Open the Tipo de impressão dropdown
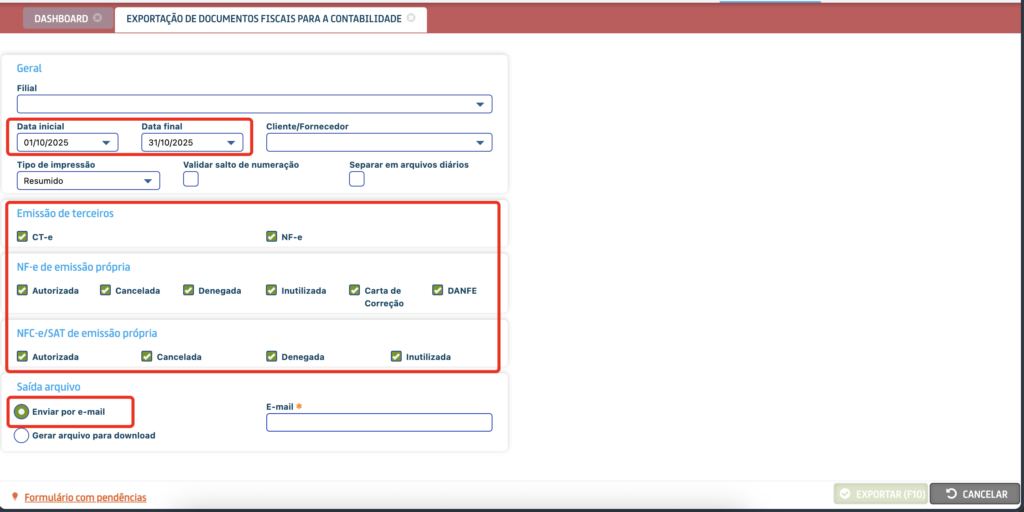This screenshot has height=512, width=1024. point(148,181)
